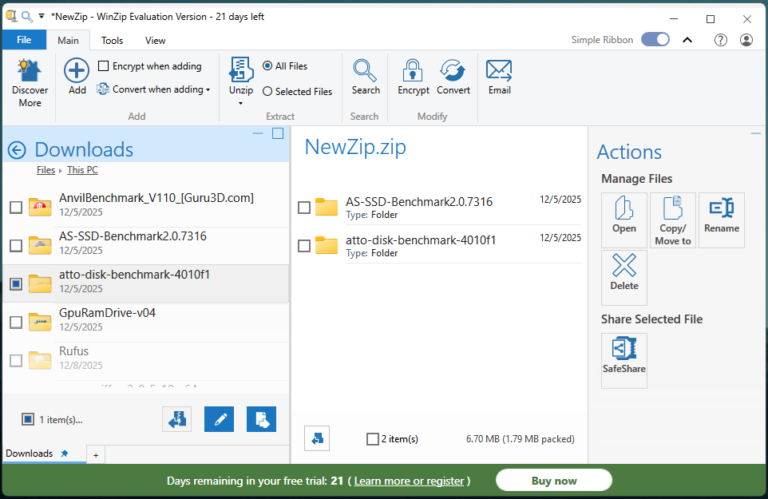The width and height of the screenshot is (768, 499).
Task: Collapse the Actions pane dash icon
Action: coord(756,133)
